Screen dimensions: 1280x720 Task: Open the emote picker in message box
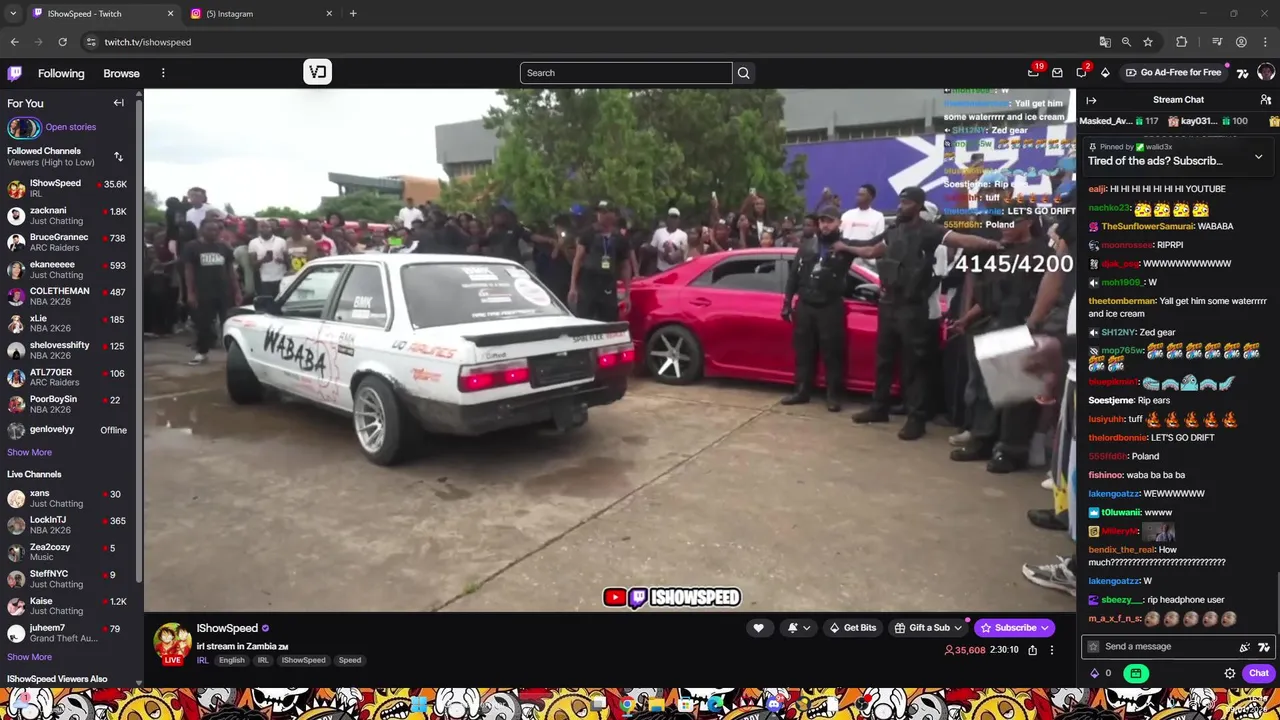tap(1245, 647)
